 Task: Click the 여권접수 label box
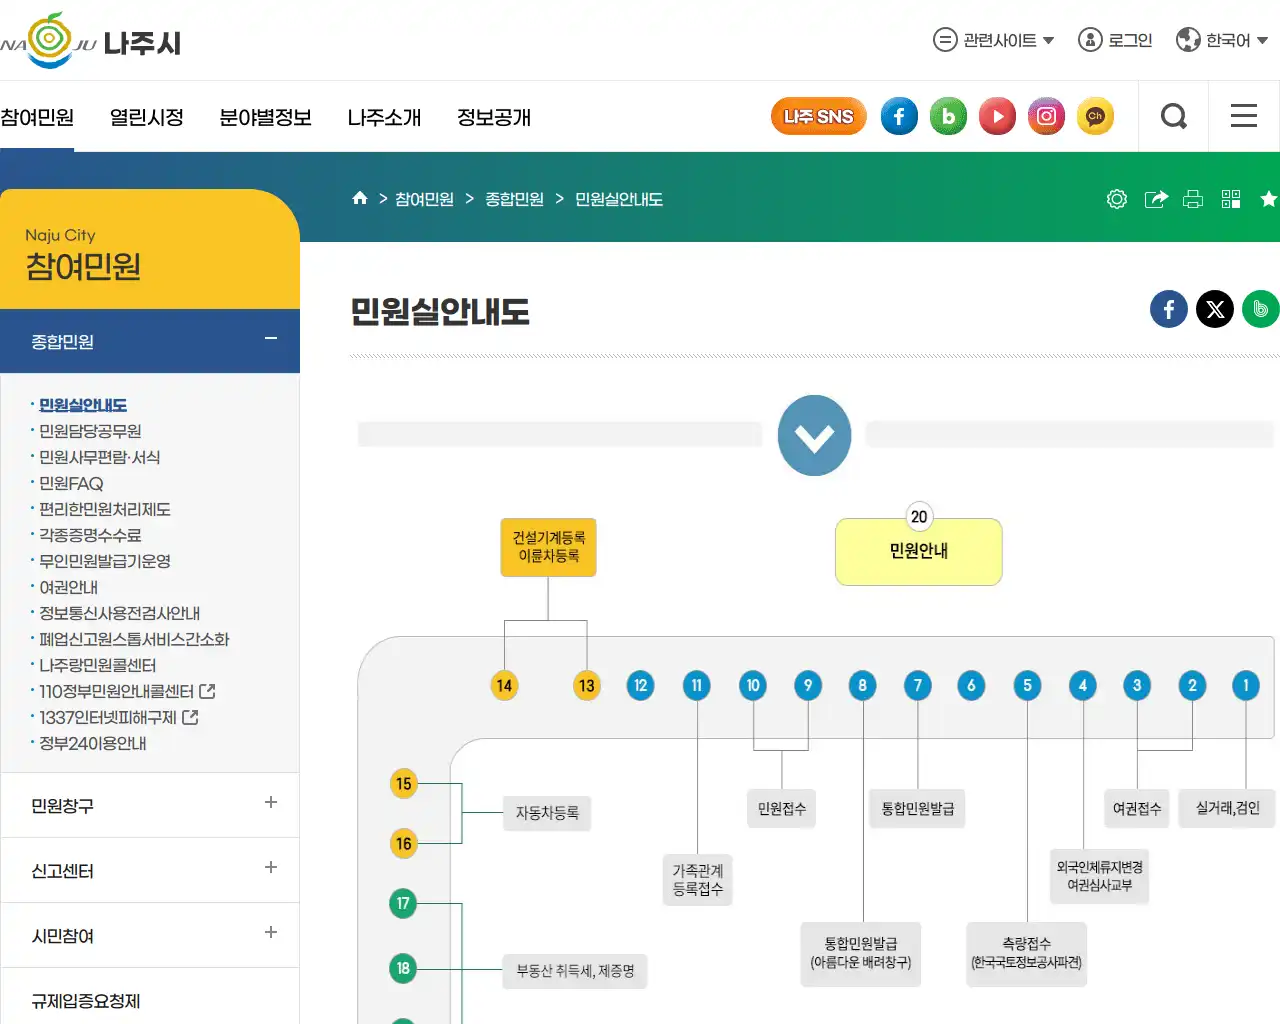click(x=1137, y=809)
